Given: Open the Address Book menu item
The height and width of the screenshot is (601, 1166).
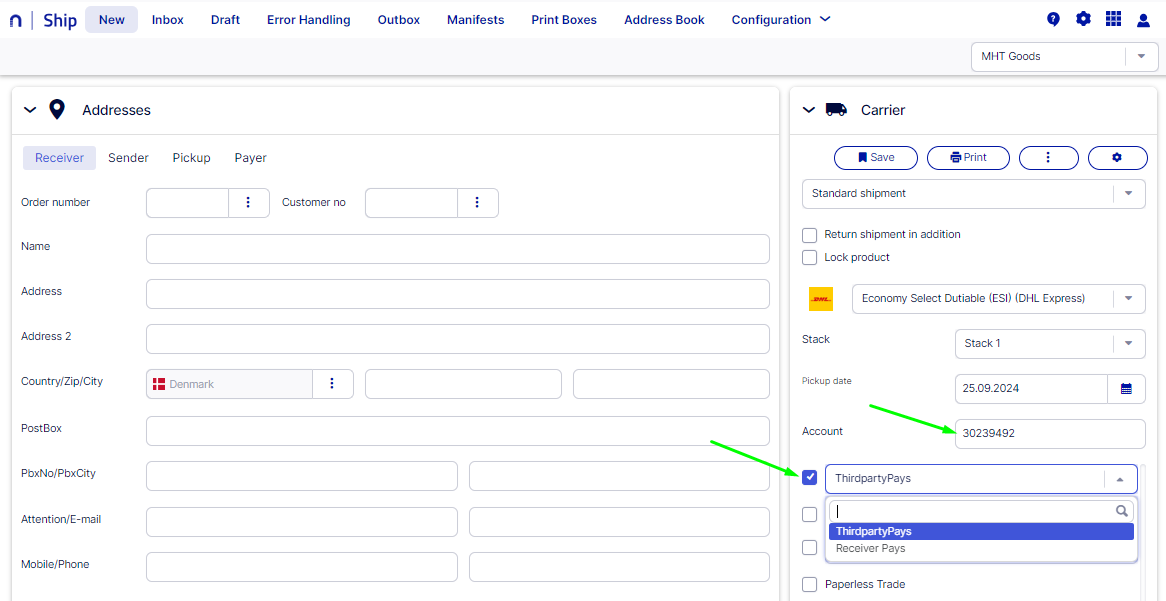Looking at the screenshot, I should pyautogui.click(x=664, y=20).
